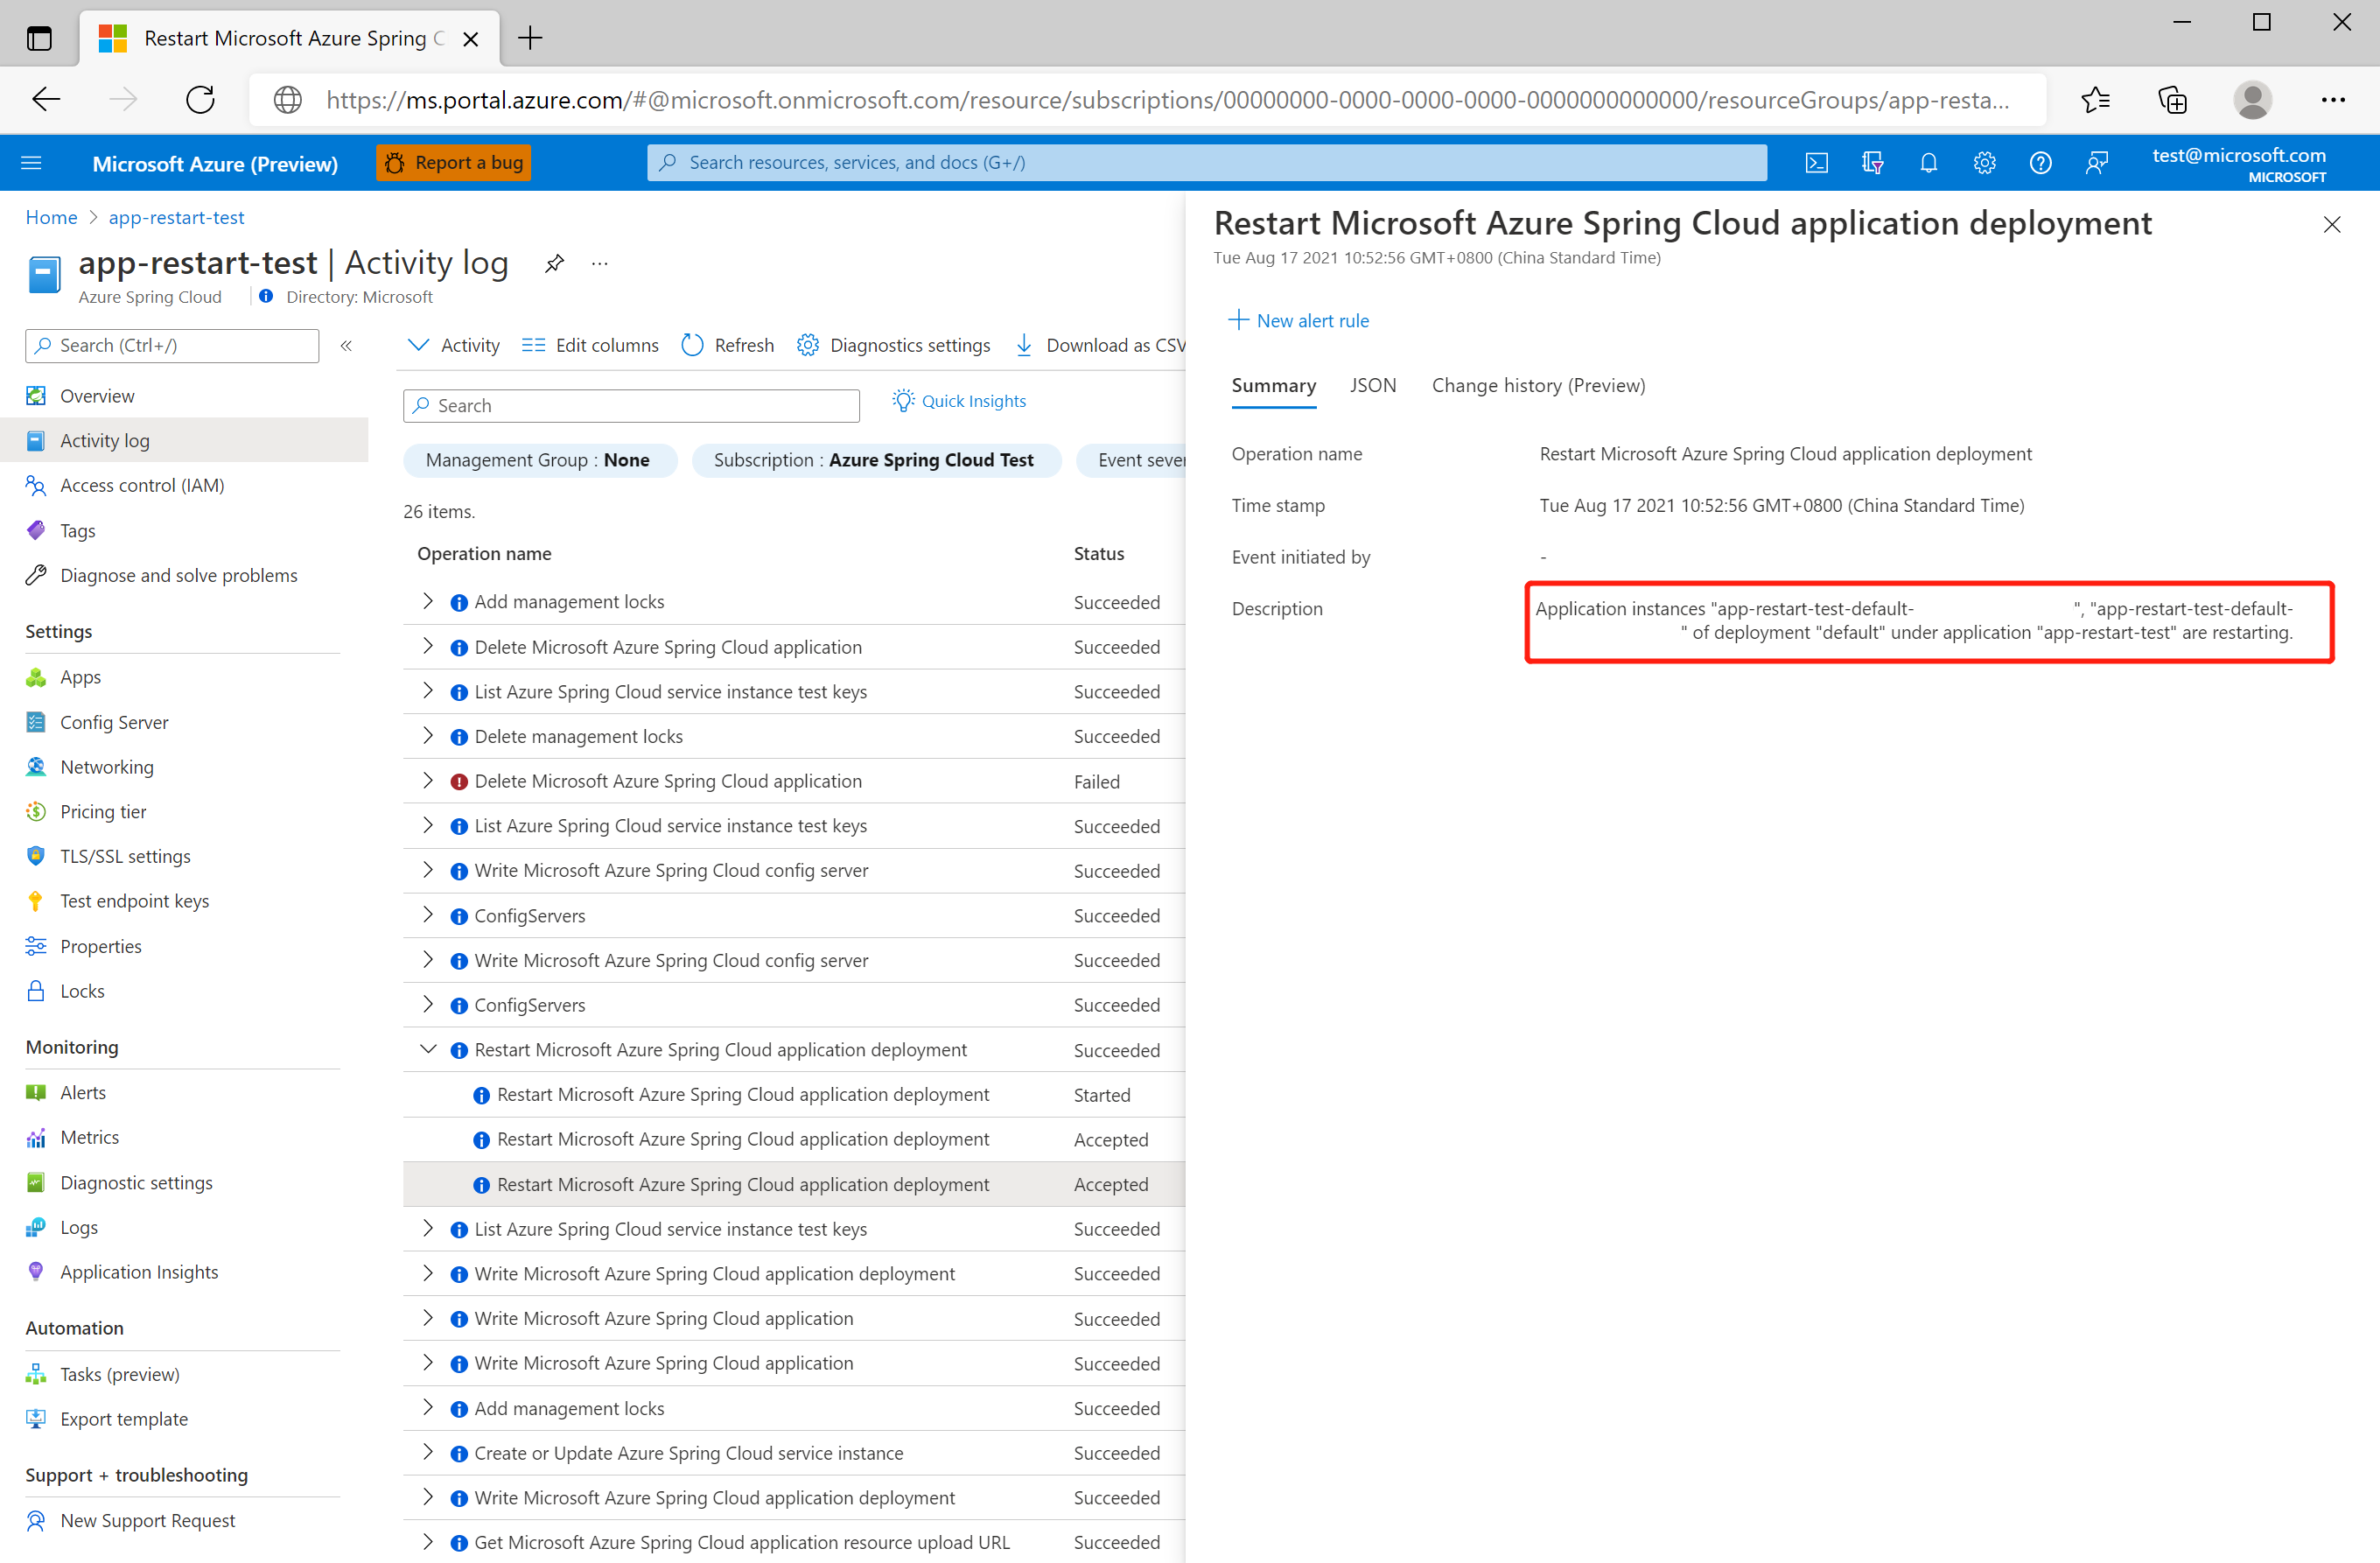Open the portal hamburger menu
2380x1563 pixels.
(31, 163)
